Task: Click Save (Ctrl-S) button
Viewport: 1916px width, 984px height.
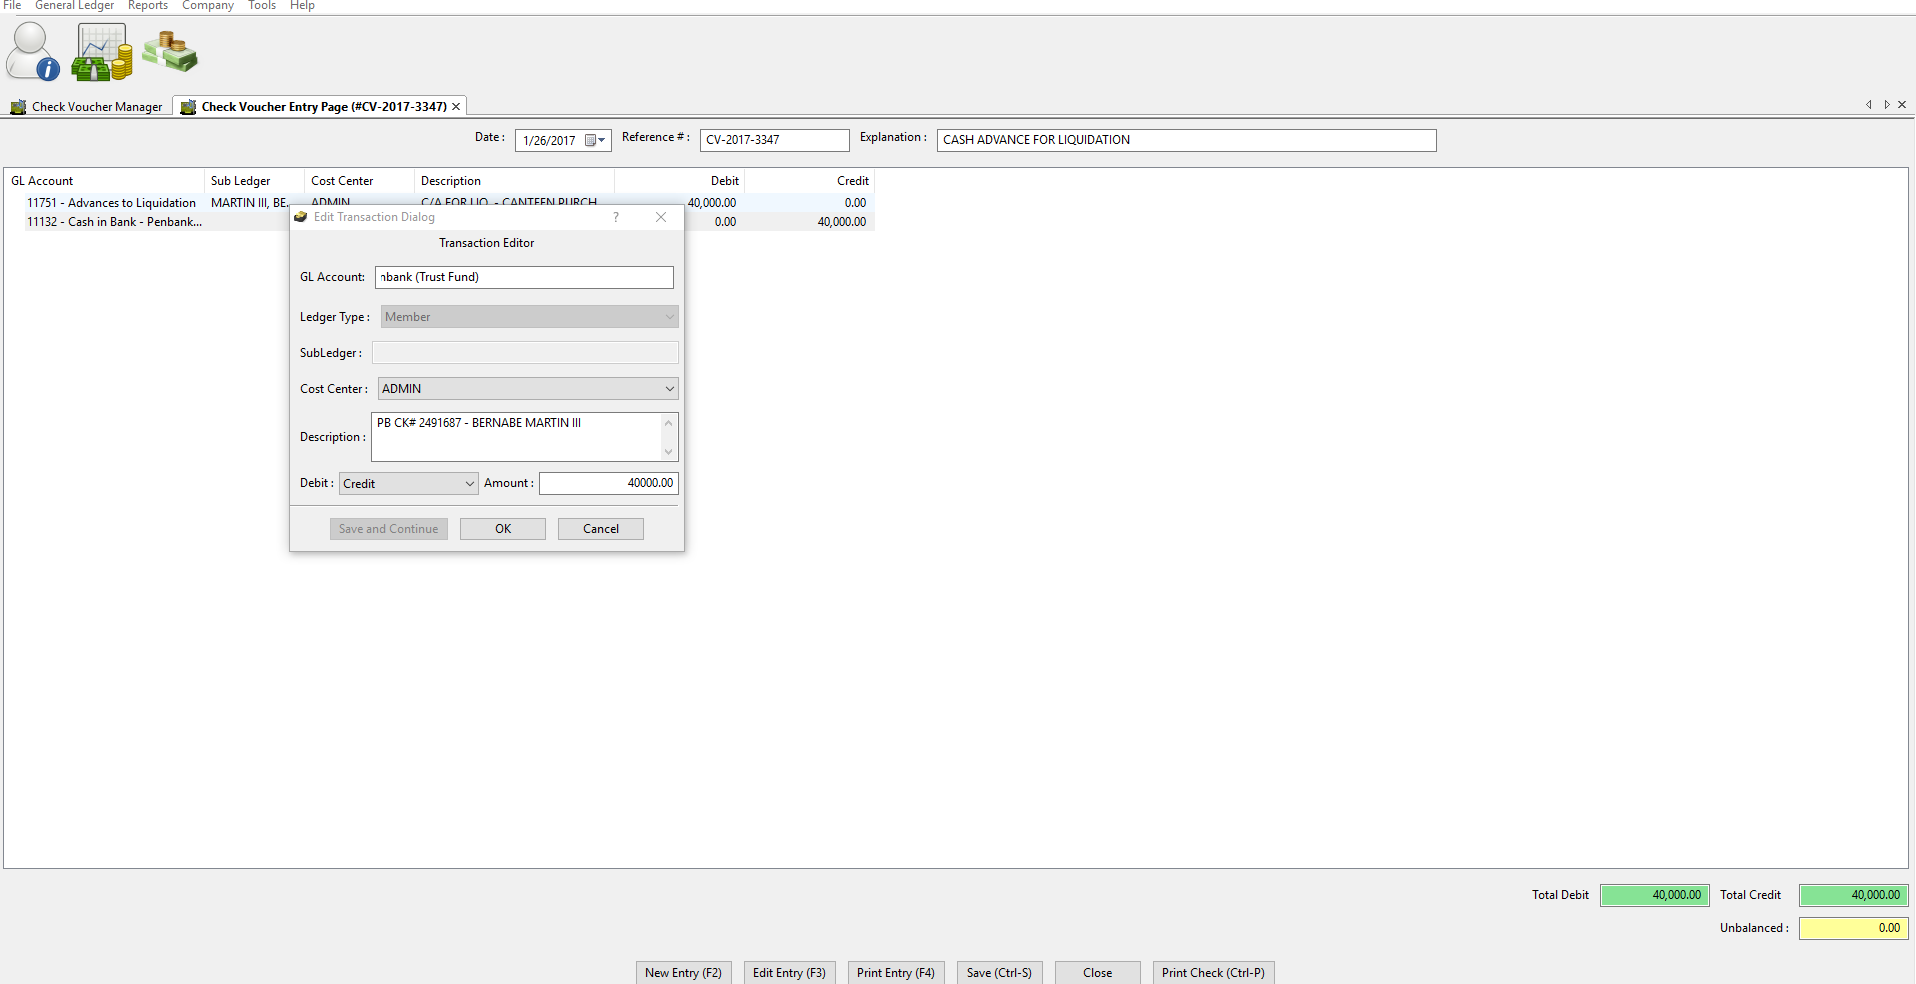Action: pyautogui.click(x=999, y=973)
